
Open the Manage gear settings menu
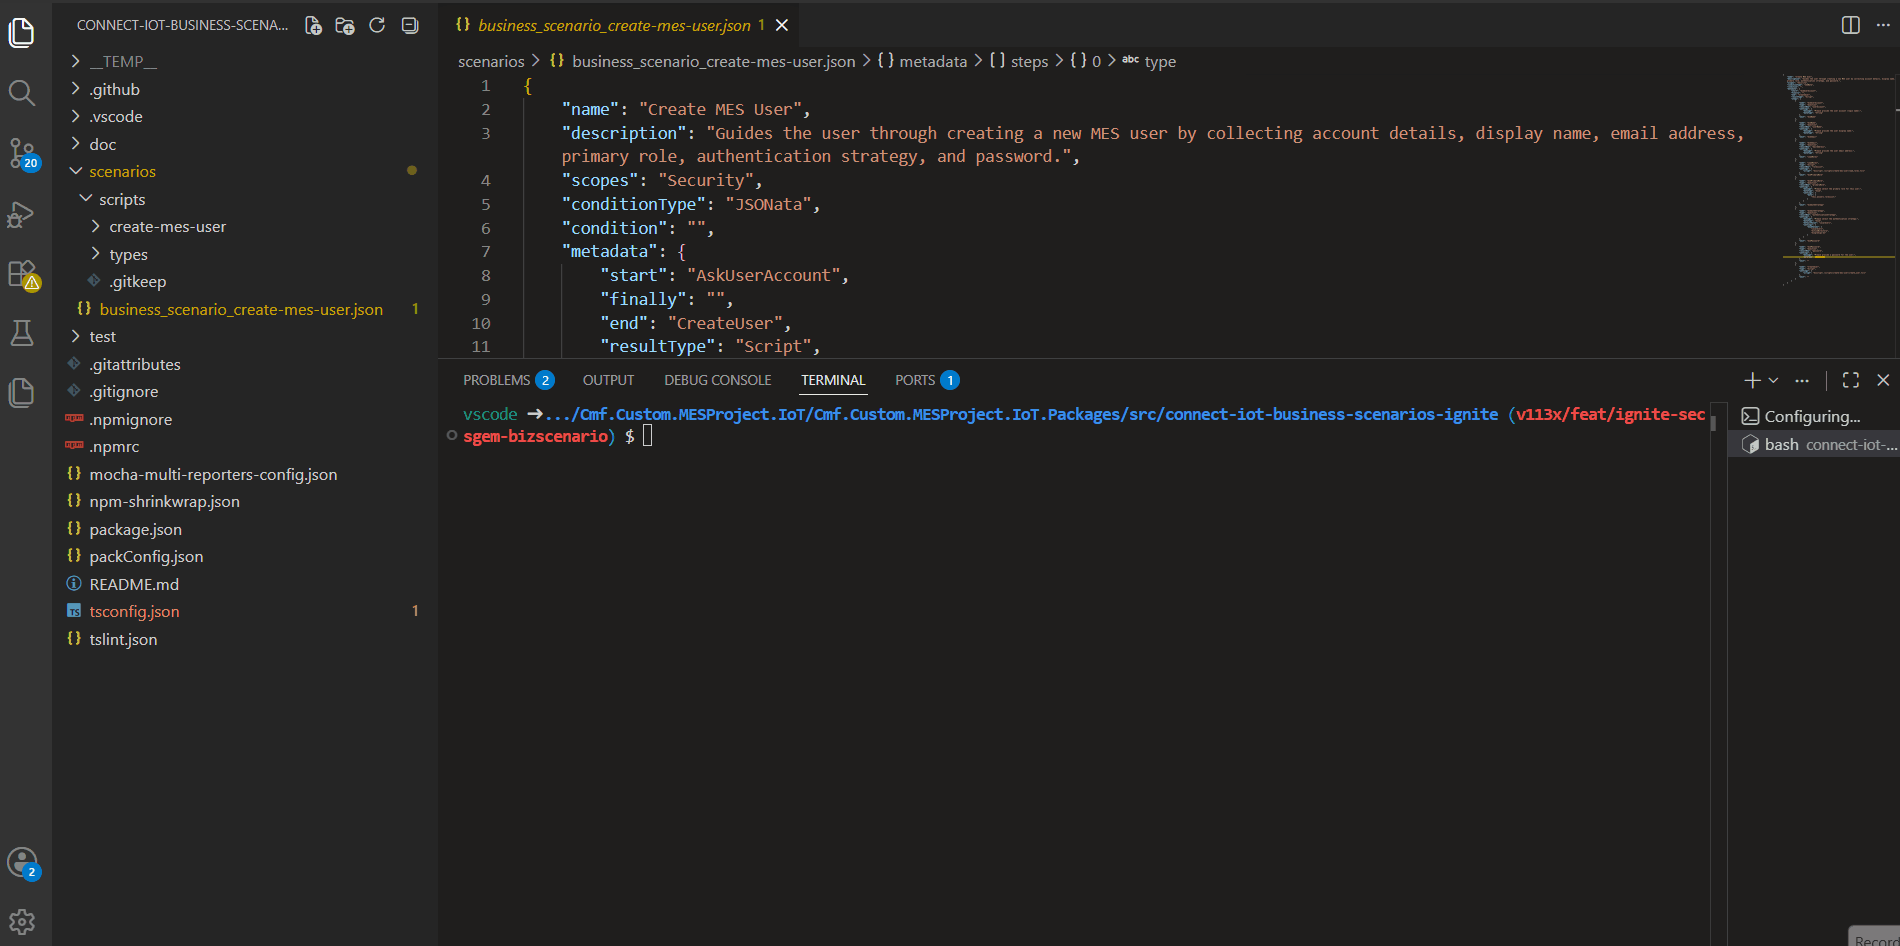click(22, 921)
